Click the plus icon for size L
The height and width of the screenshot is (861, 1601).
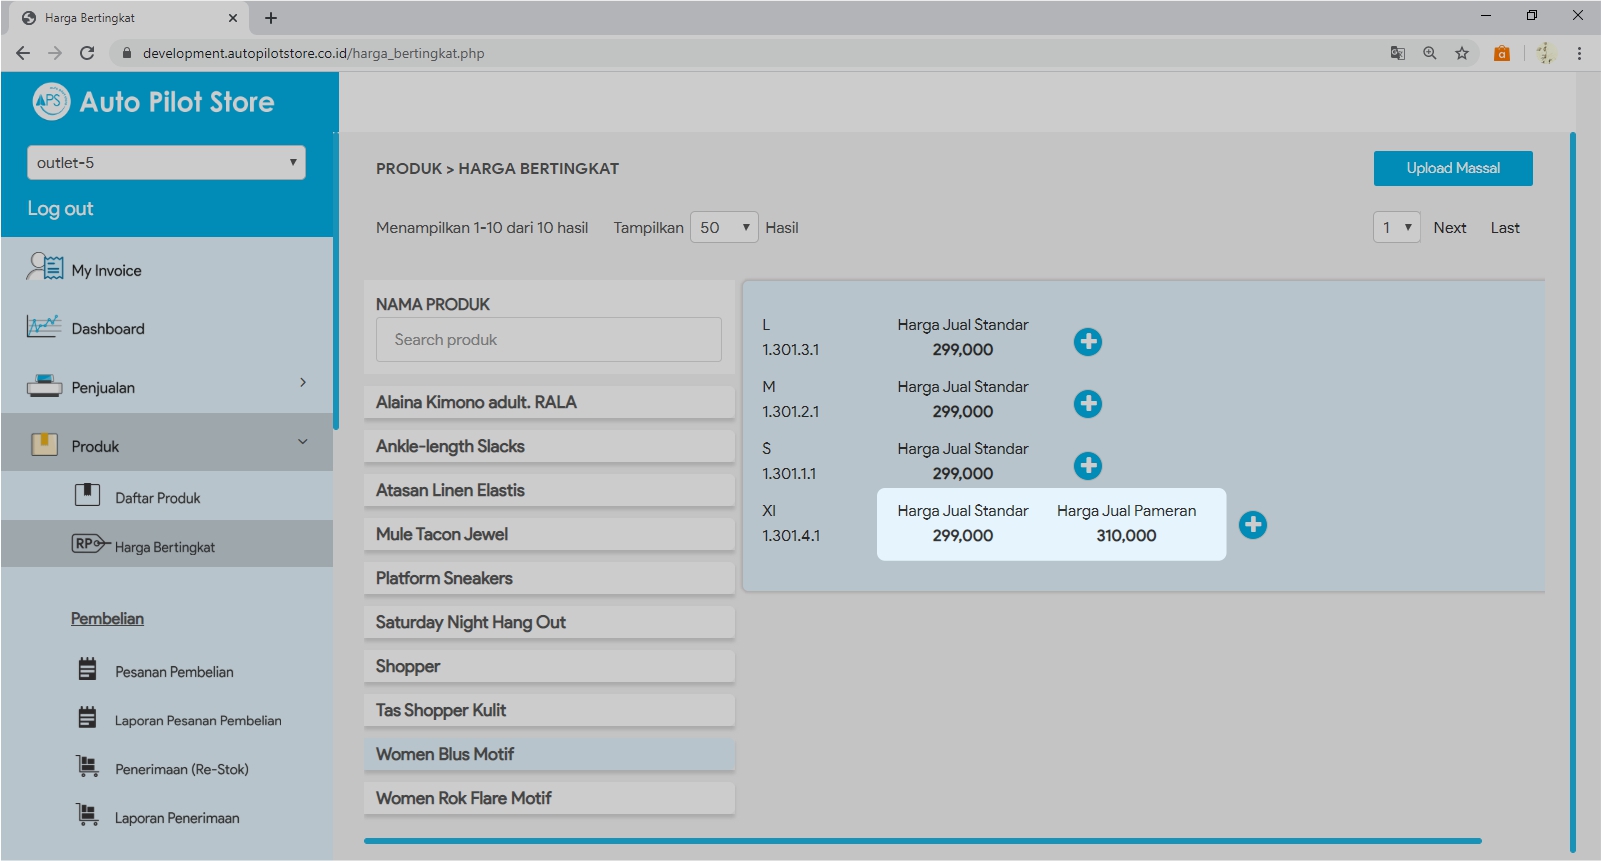[x=1087, y=342]
